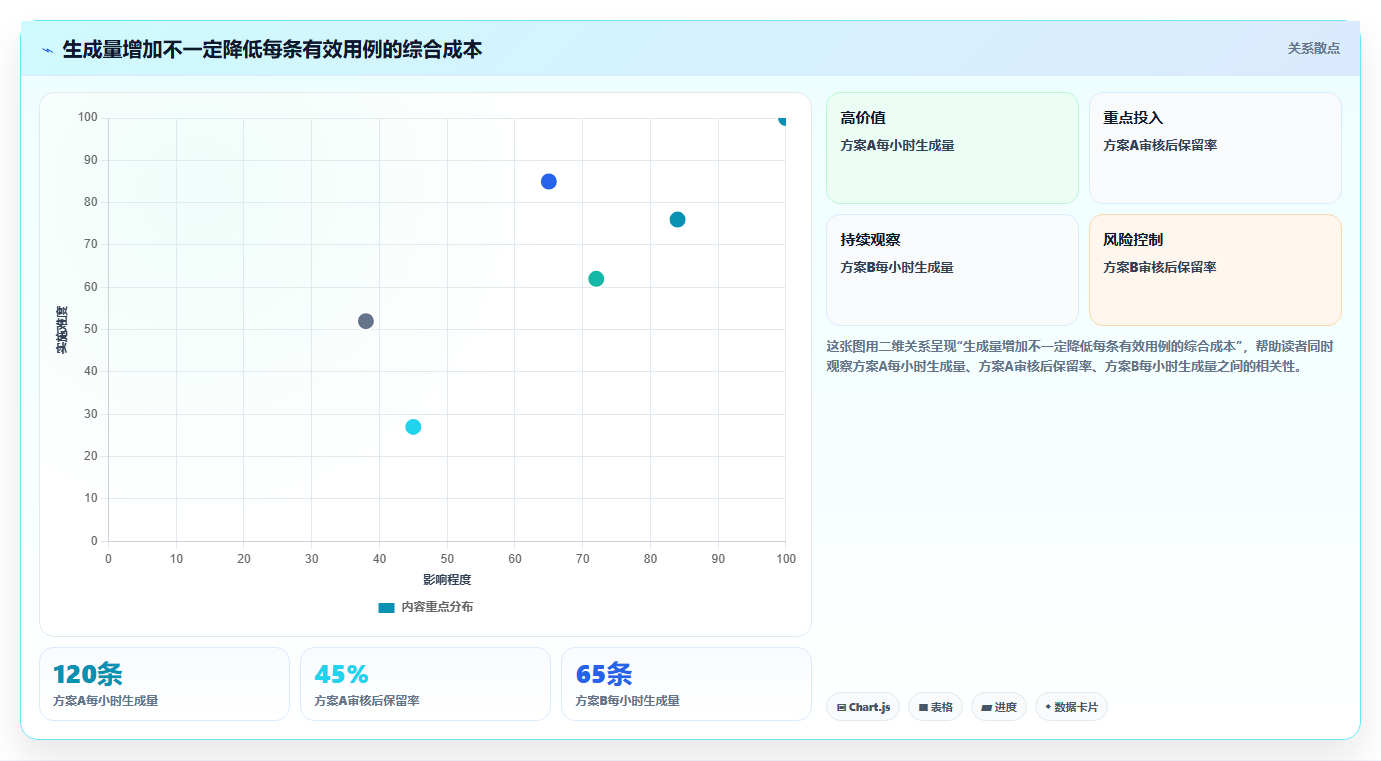Click 方案B每小时生成量 text in 持续观察 card
This screenshot has height=761, width=1381.
(x=897, y=267)
